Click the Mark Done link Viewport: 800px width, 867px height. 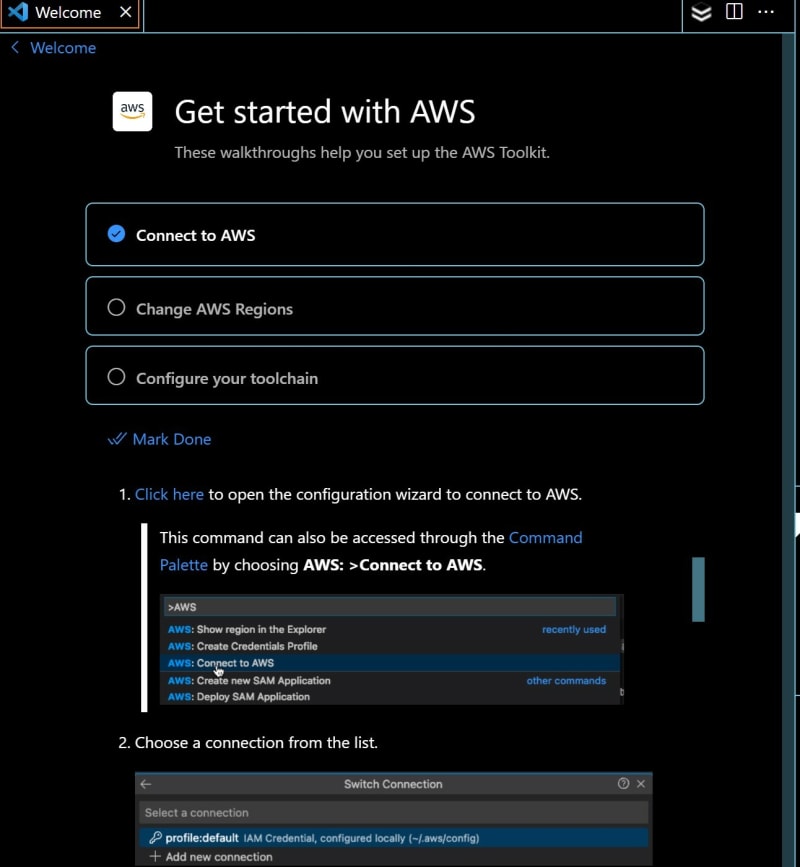point(172,439)
